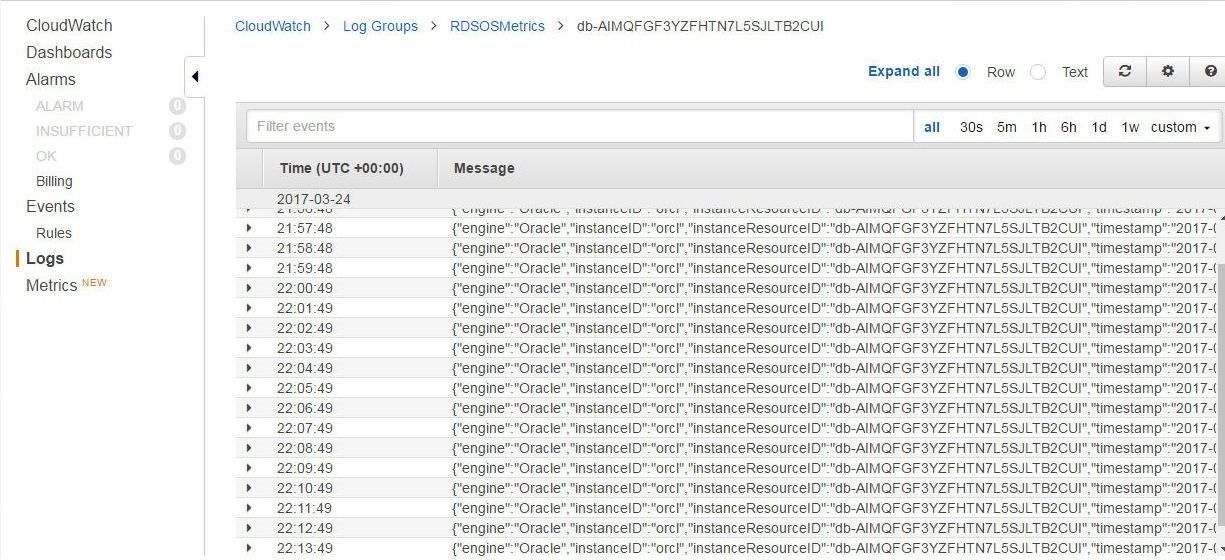
Task: Select the 22:01:49 timestamp cell
Action: 305,308
